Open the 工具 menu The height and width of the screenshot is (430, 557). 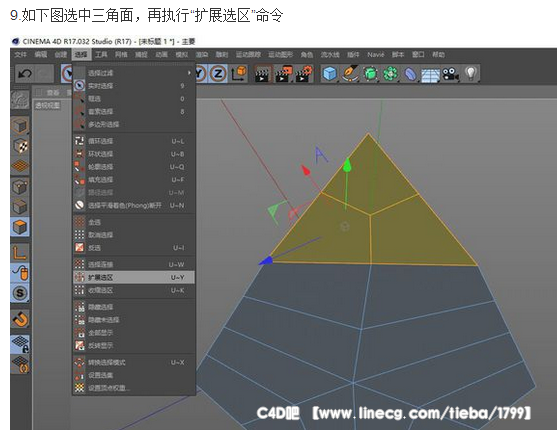point(101,54)
